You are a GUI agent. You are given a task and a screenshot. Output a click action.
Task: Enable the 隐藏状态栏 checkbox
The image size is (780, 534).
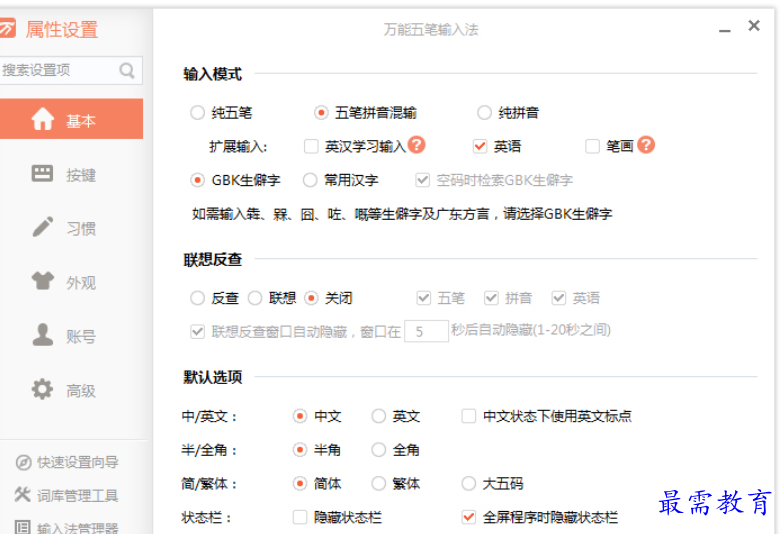(x=300, y=517)
